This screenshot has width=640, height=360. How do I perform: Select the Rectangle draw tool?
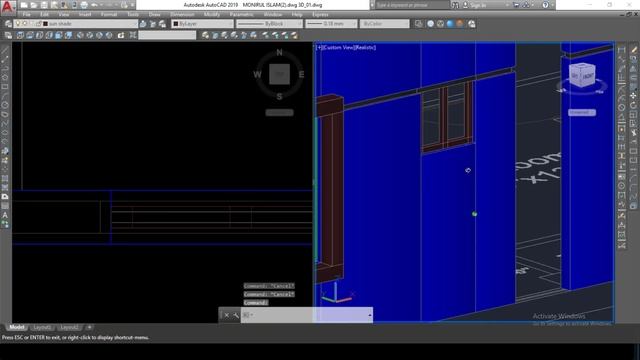(5, 87)
